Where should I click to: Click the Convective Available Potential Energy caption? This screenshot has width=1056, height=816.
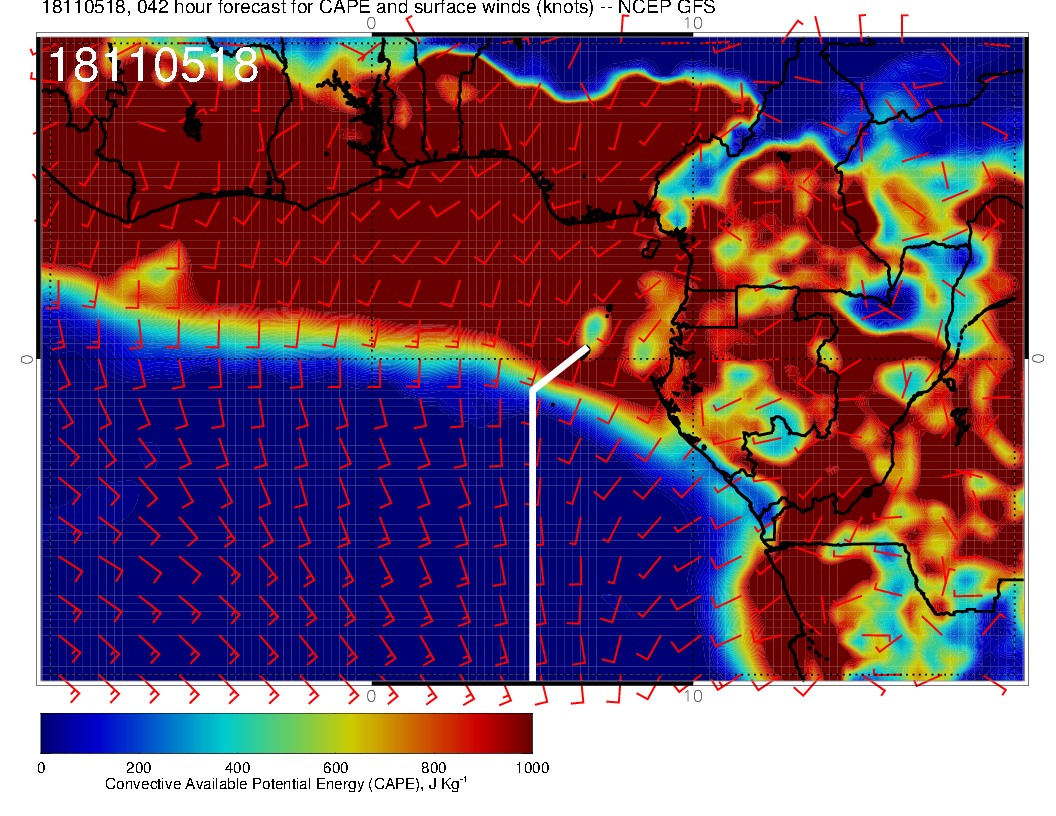[286, 784]
